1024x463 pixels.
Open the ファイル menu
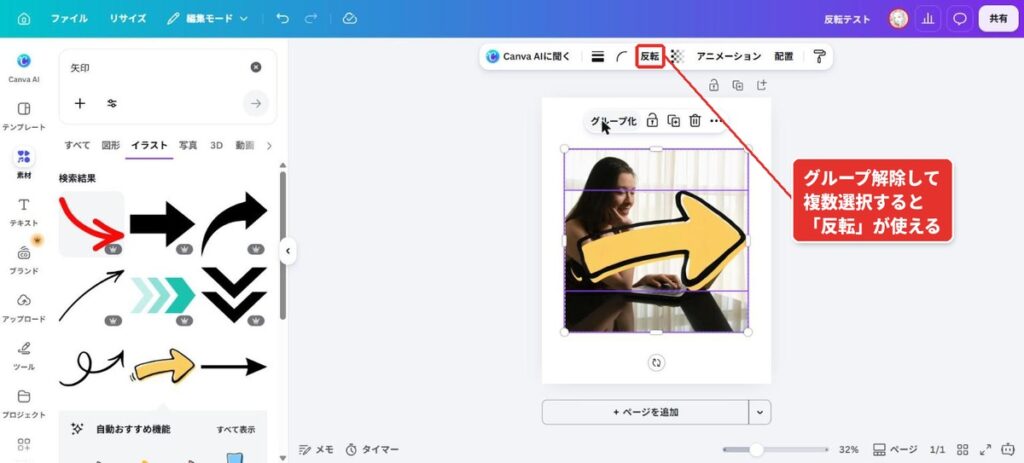click(69, 19)
